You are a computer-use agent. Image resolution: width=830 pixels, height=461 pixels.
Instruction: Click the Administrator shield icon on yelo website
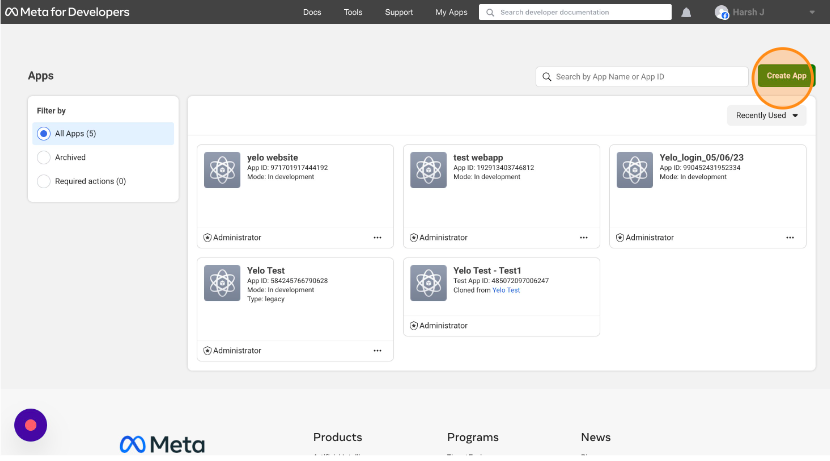coord(208,238)
